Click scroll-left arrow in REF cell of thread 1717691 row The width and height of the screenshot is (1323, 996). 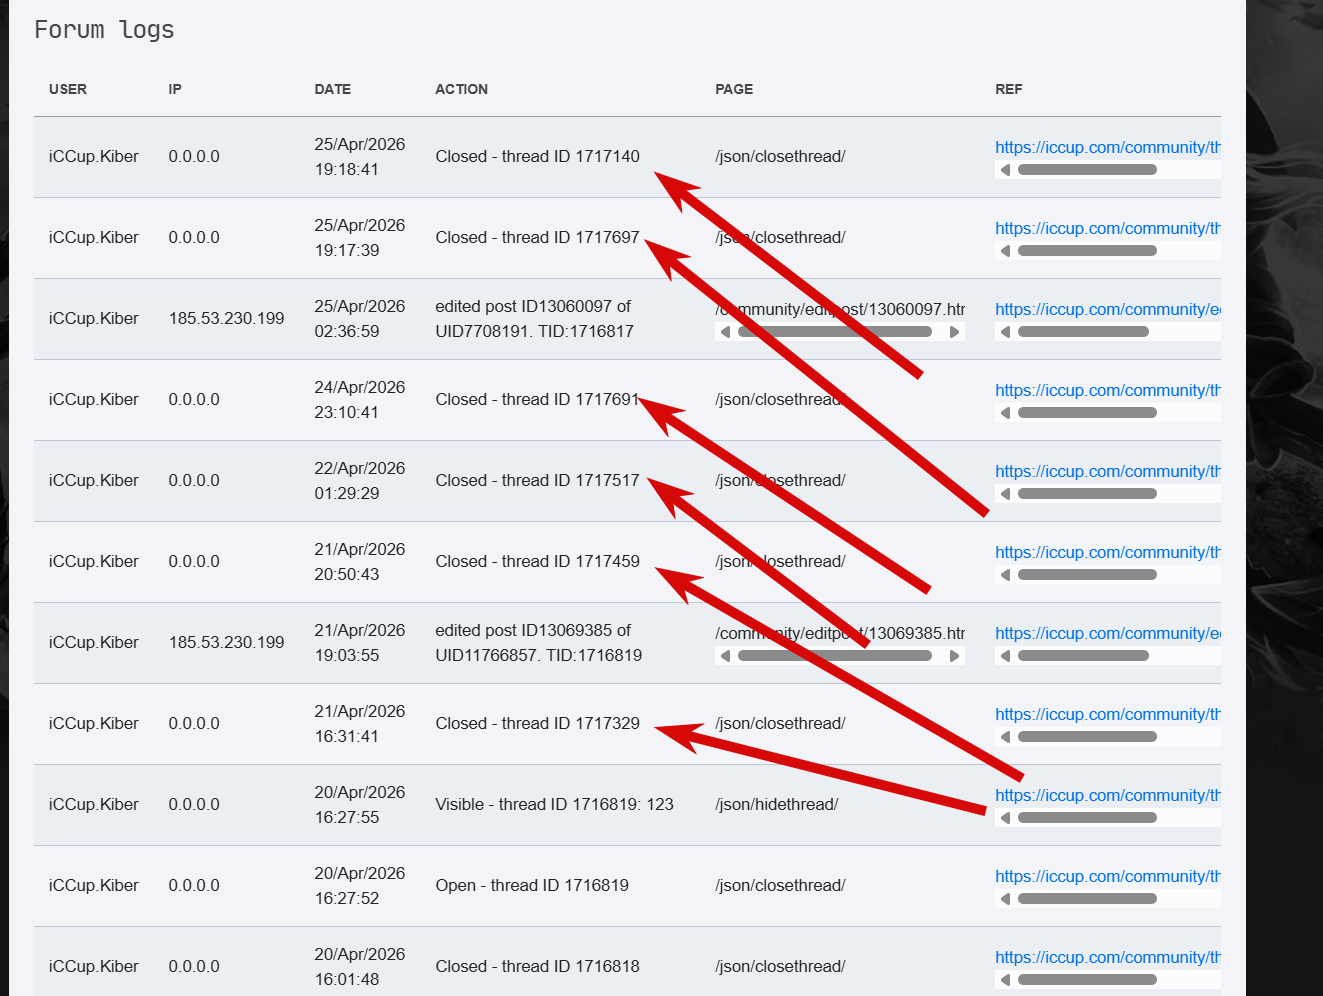(x=1006, y=413)
